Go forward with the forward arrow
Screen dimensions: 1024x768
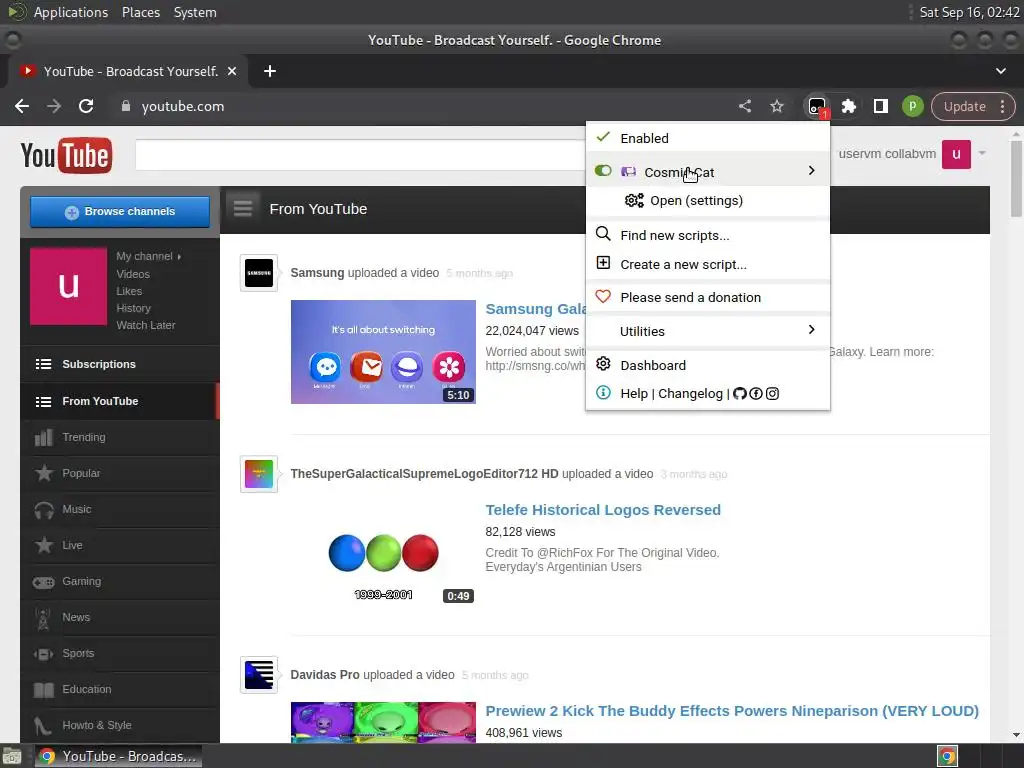[54, 106]
